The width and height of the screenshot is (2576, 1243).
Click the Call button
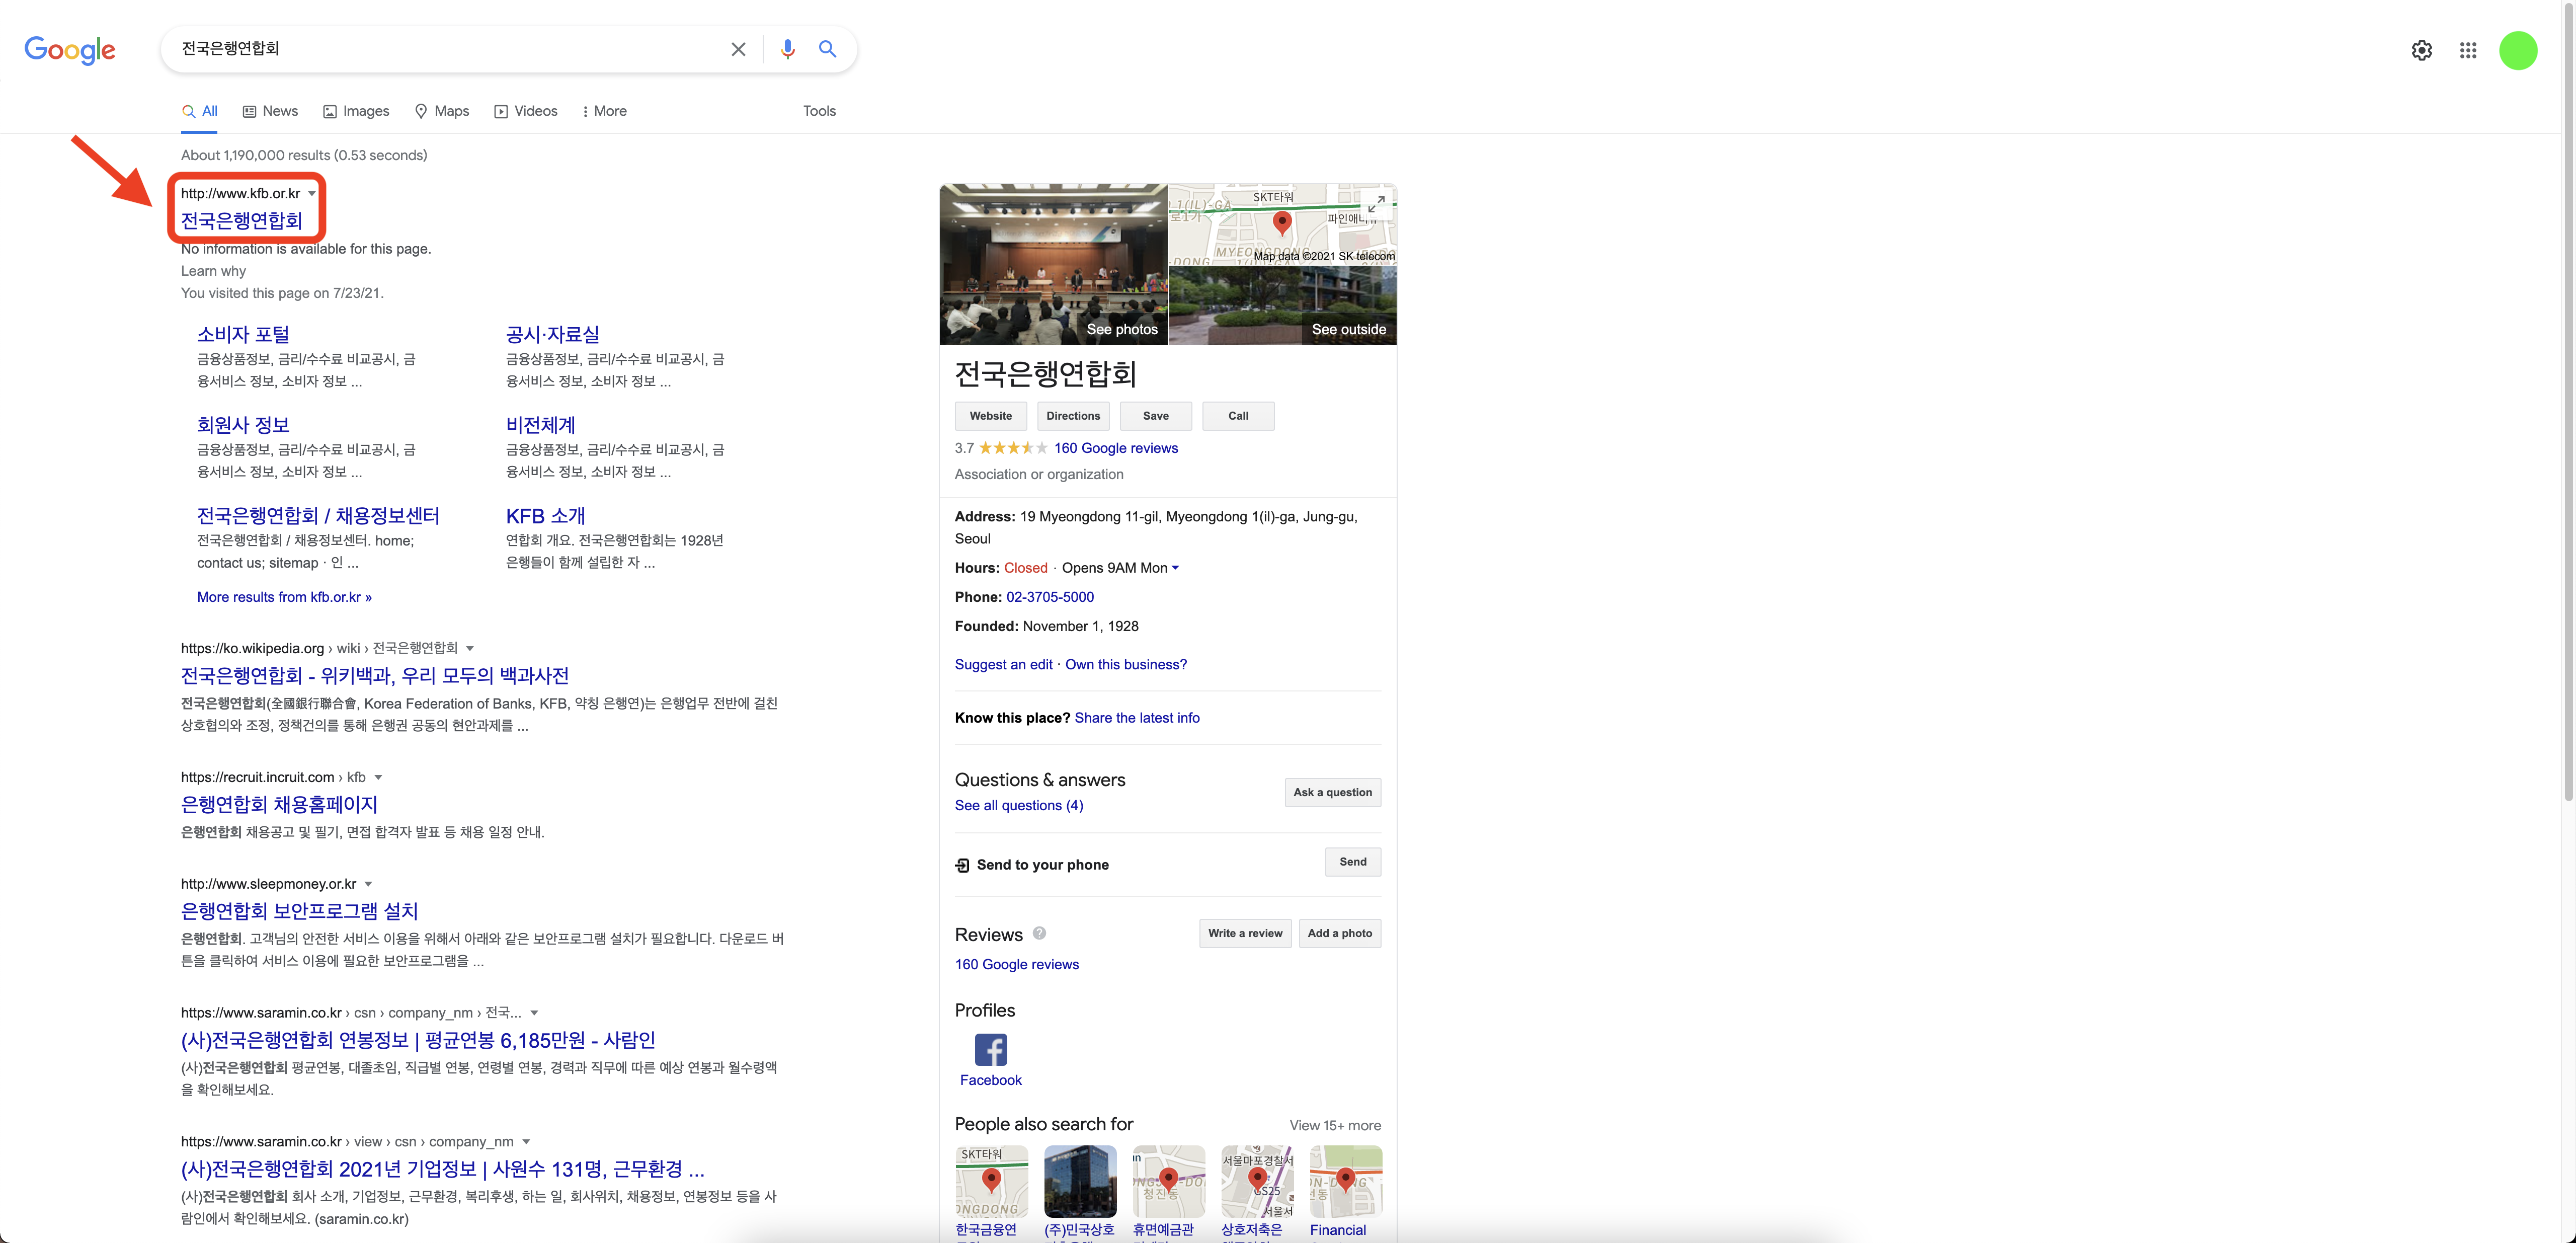pyautogui.click(x=1238, y=416)
